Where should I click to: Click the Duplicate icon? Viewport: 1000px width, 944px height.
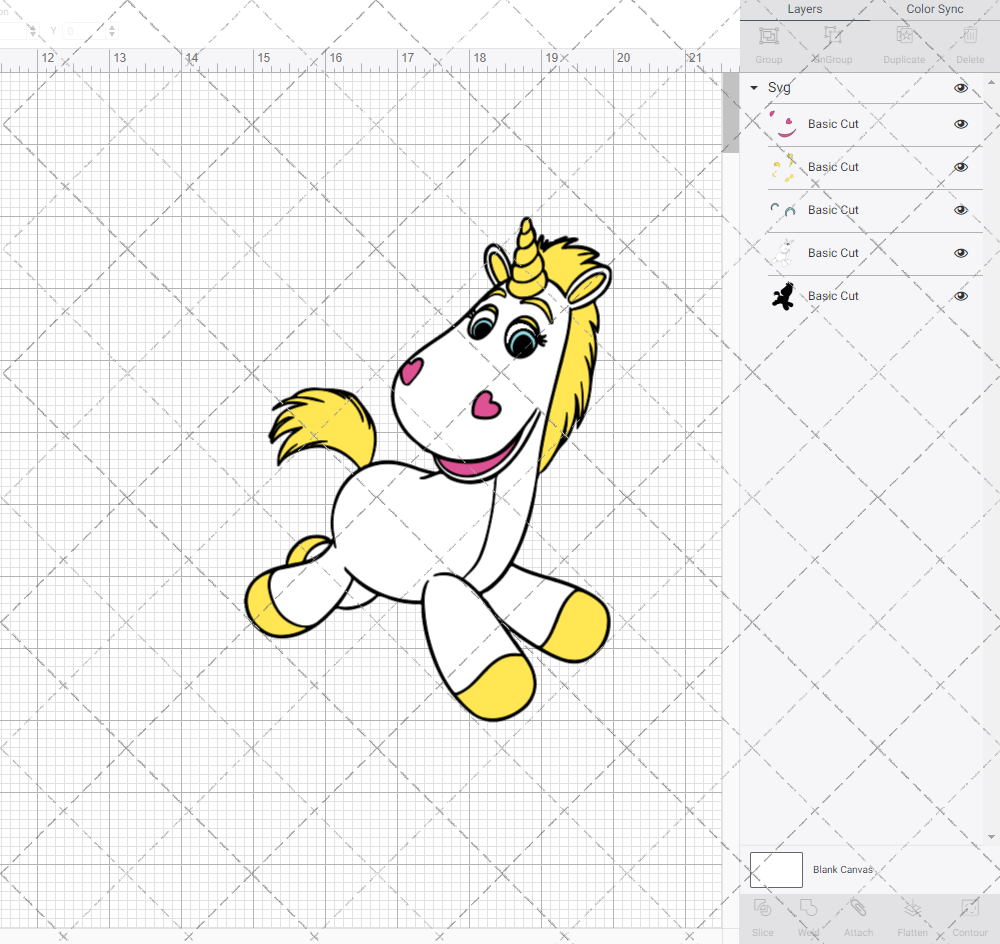click(x=904, y=36)
